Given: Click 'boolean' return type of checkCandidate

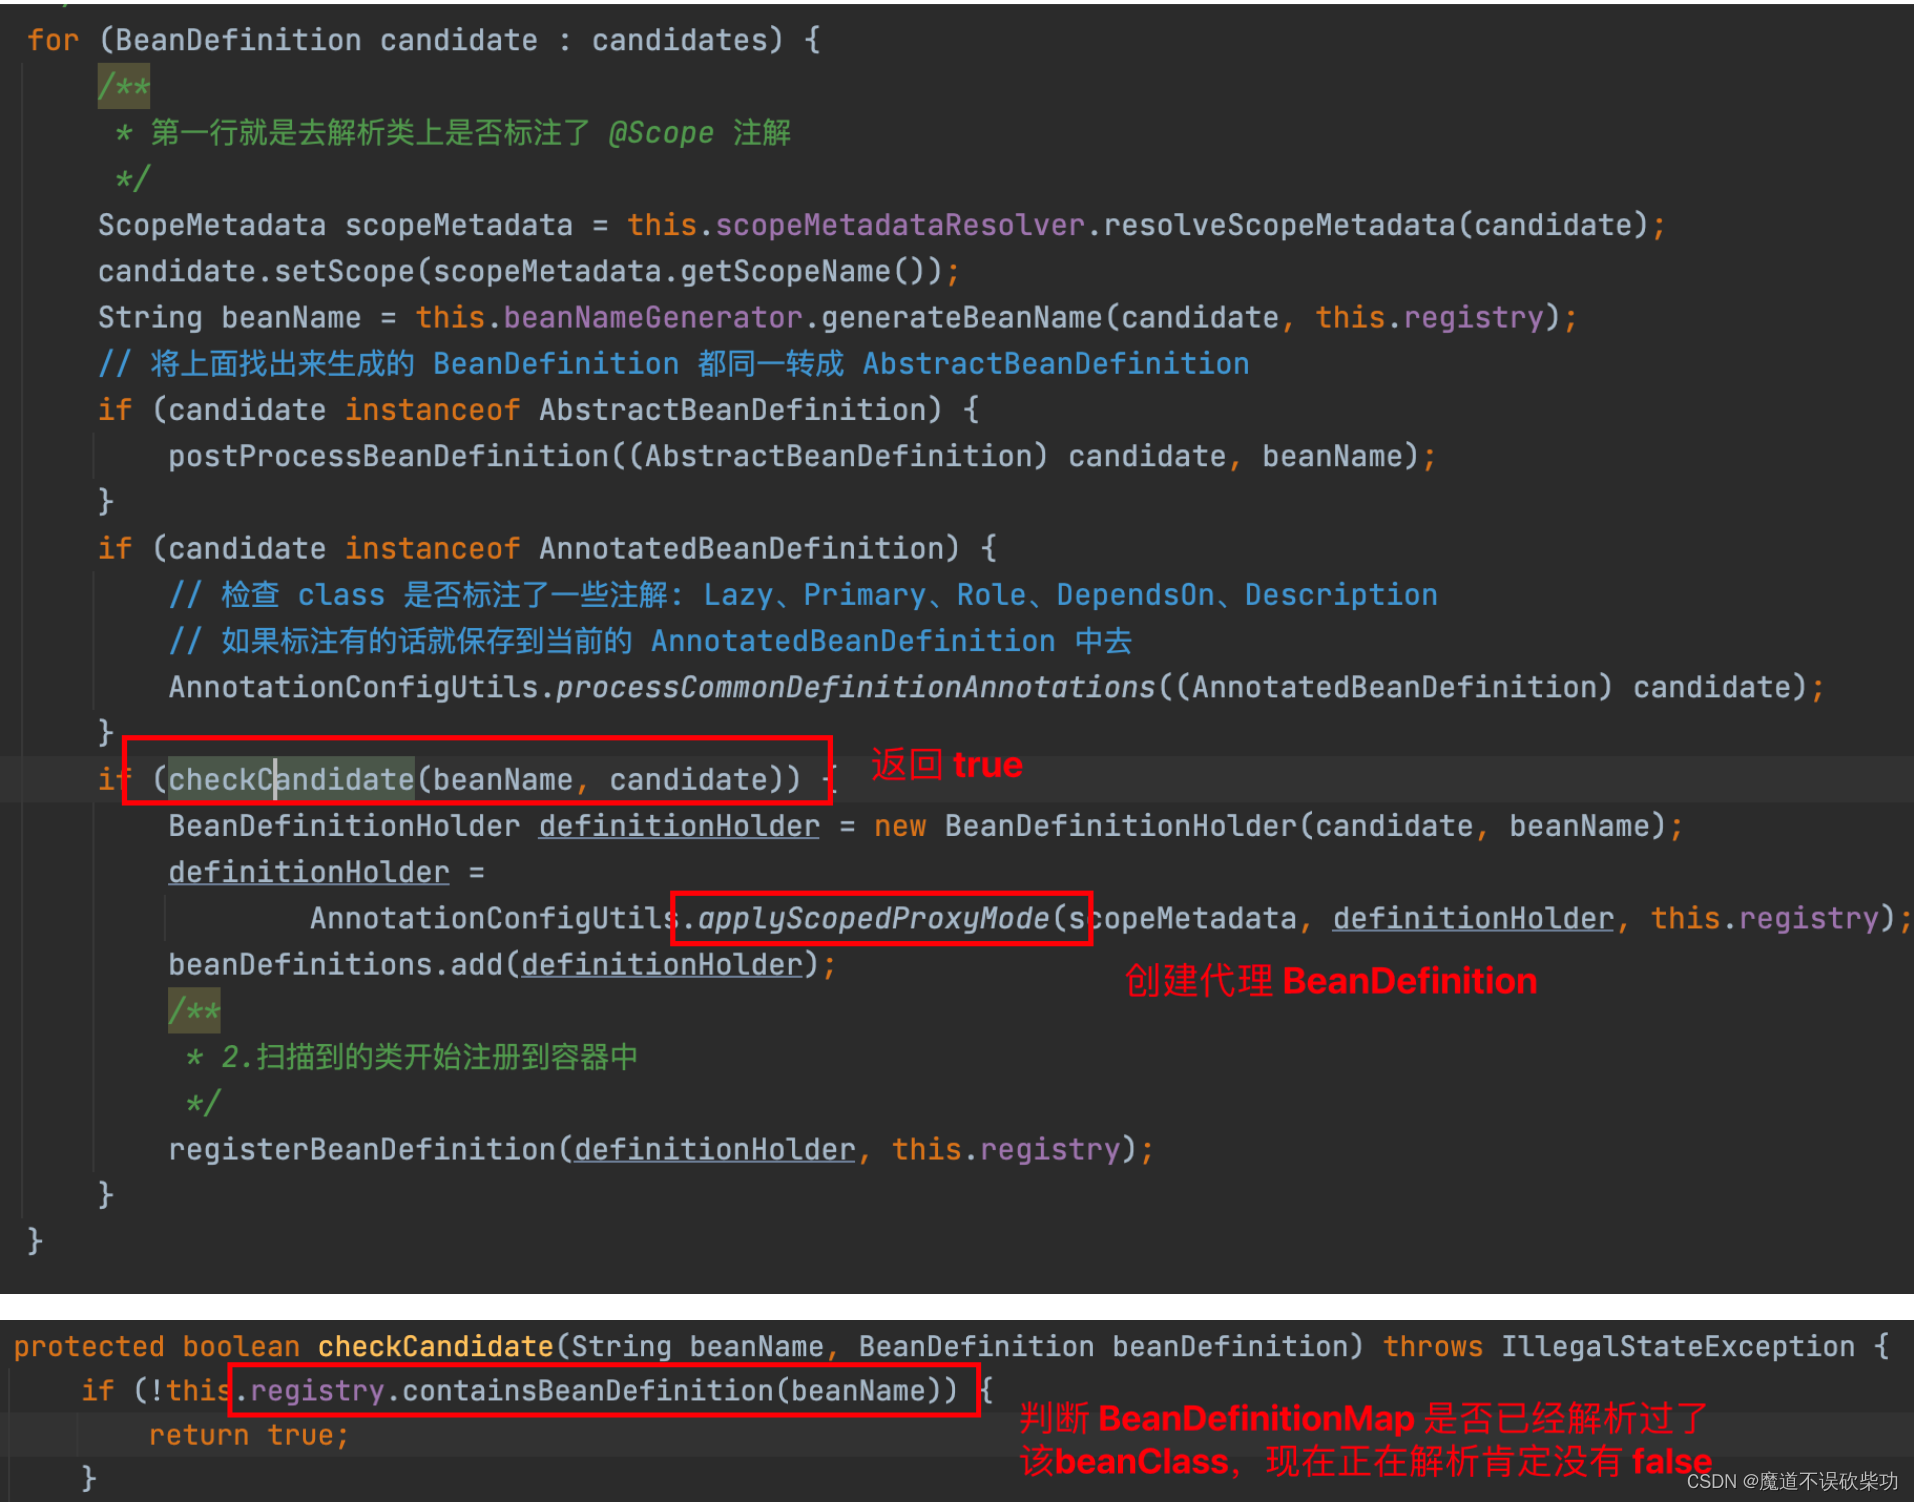Looking at the screenshot, I should (241, 1346).
